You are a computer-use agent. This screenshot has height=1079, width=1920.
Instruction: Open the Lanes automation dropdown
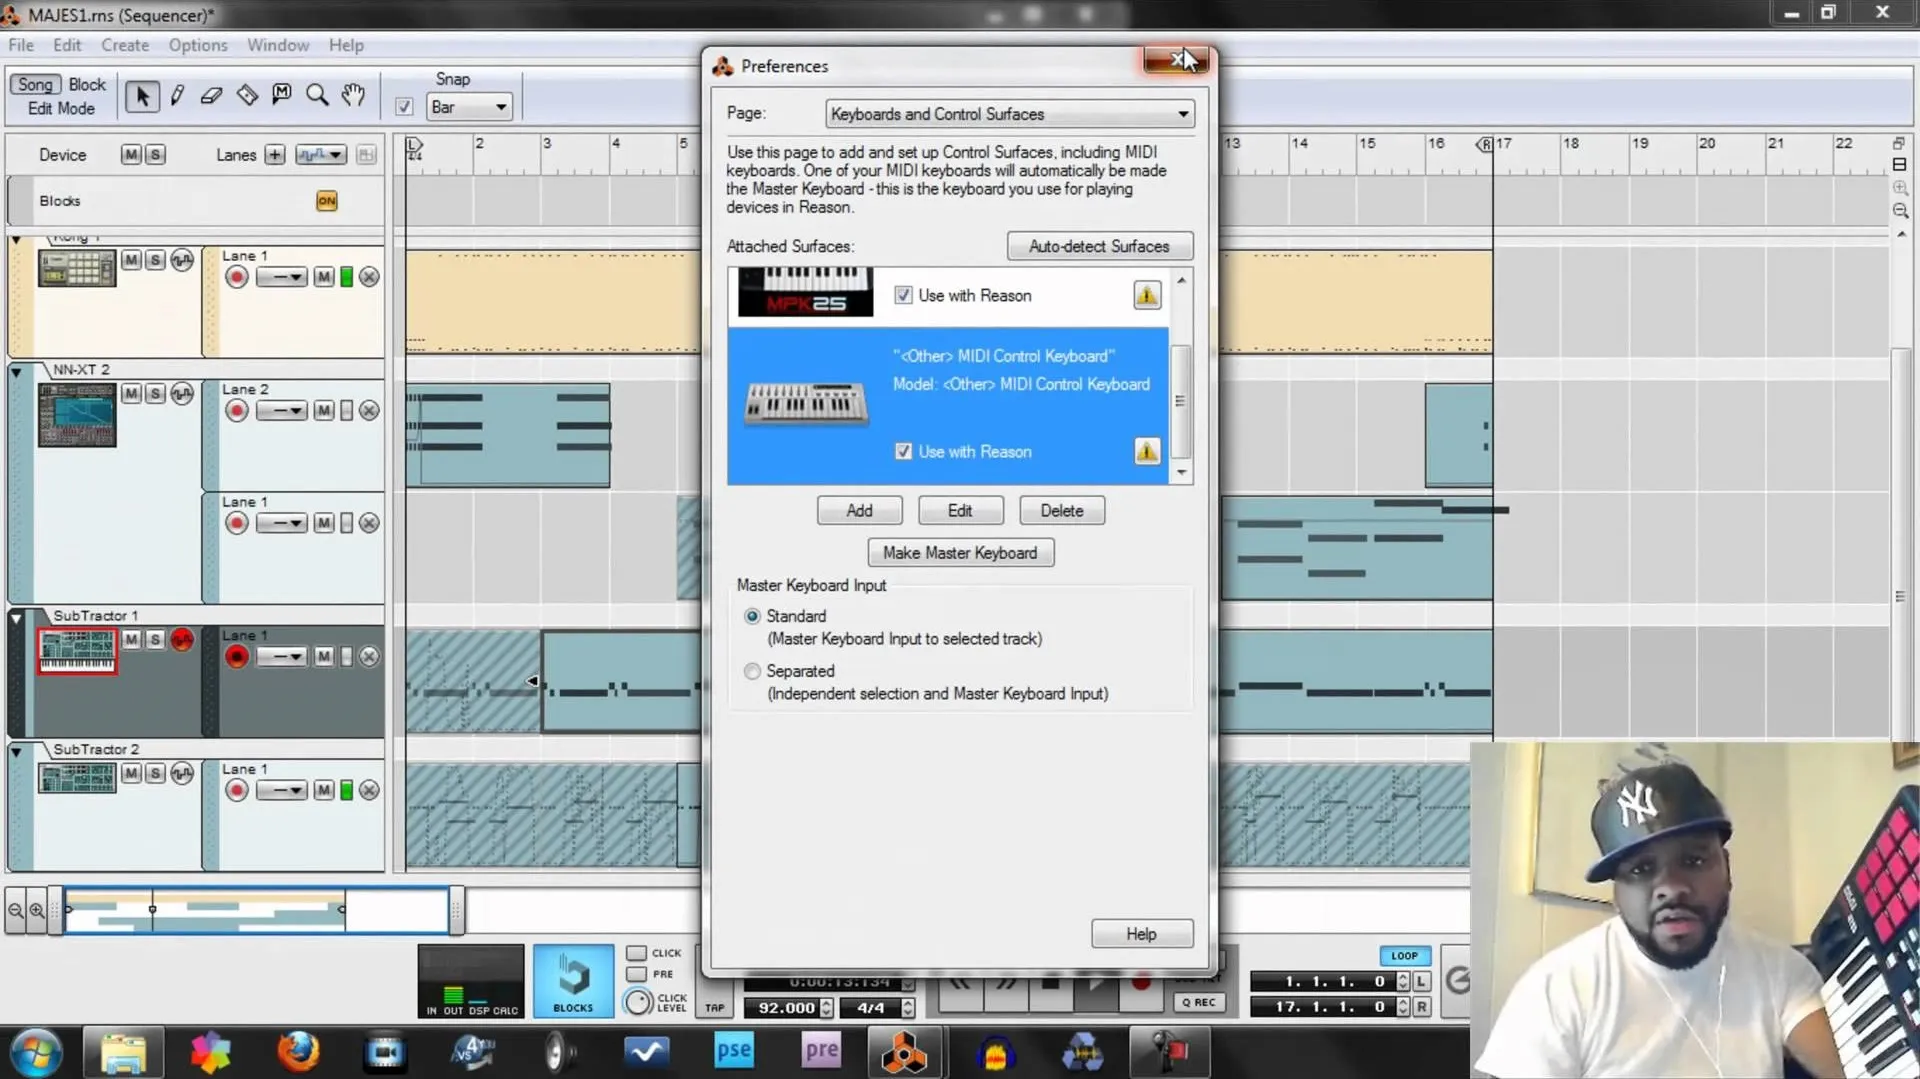tap(321, 155)
